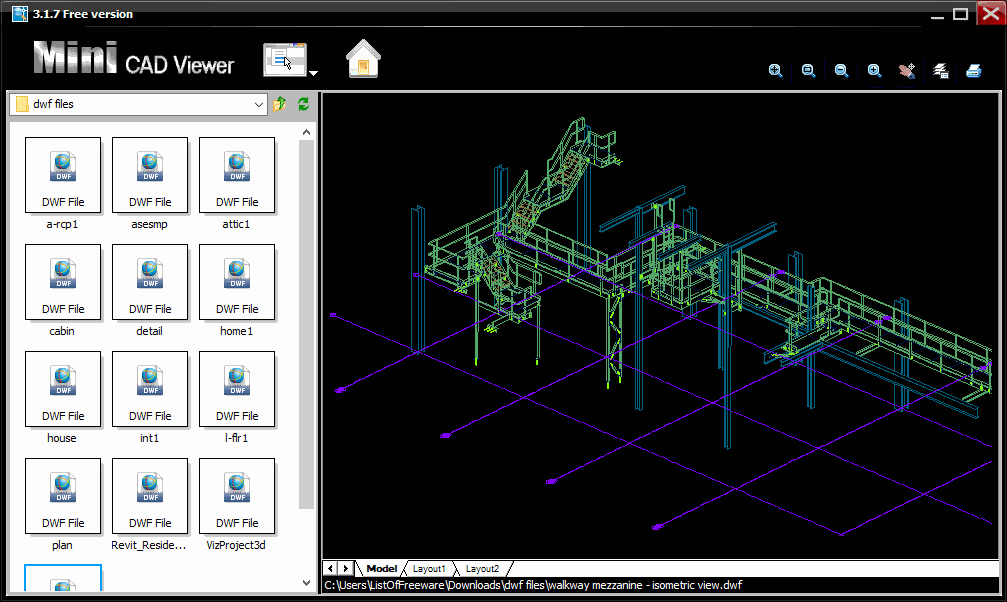Select the house DWF file thumbnail
The width and height of the screenshot is (1007, 602).
[63, 389]
